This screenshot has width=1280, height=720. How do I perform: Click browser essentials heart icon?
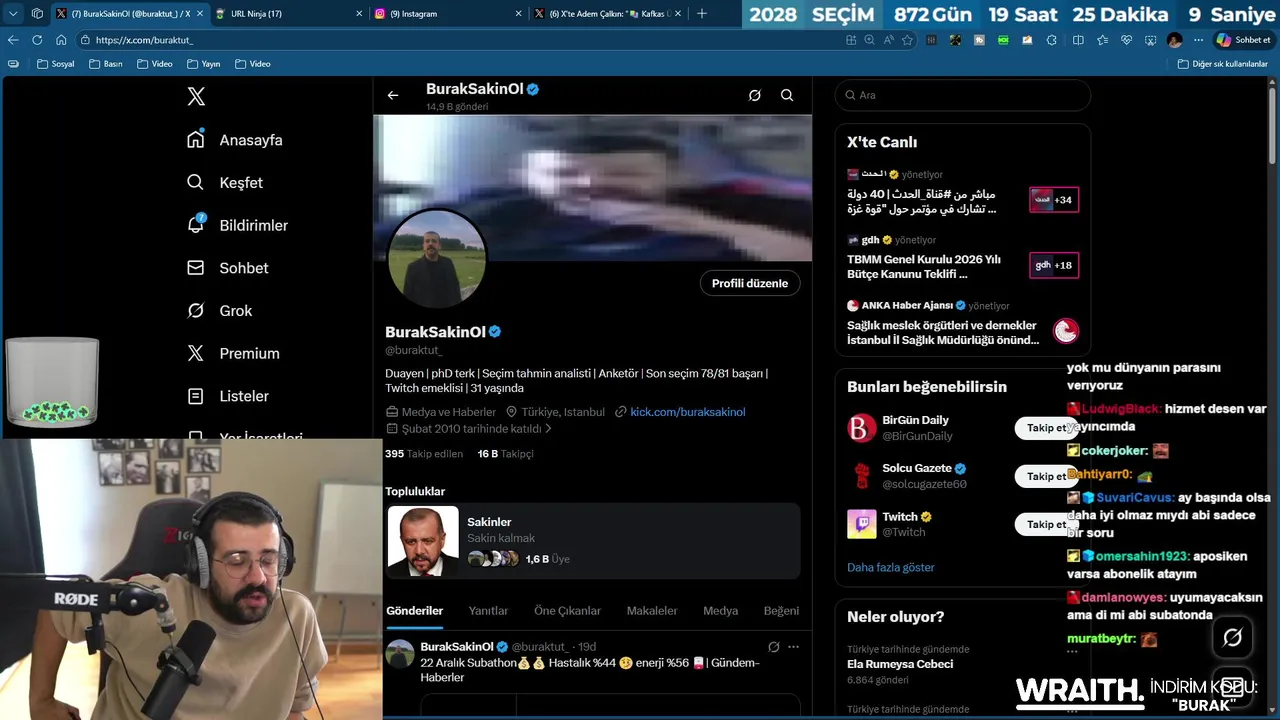point(1126,40)
